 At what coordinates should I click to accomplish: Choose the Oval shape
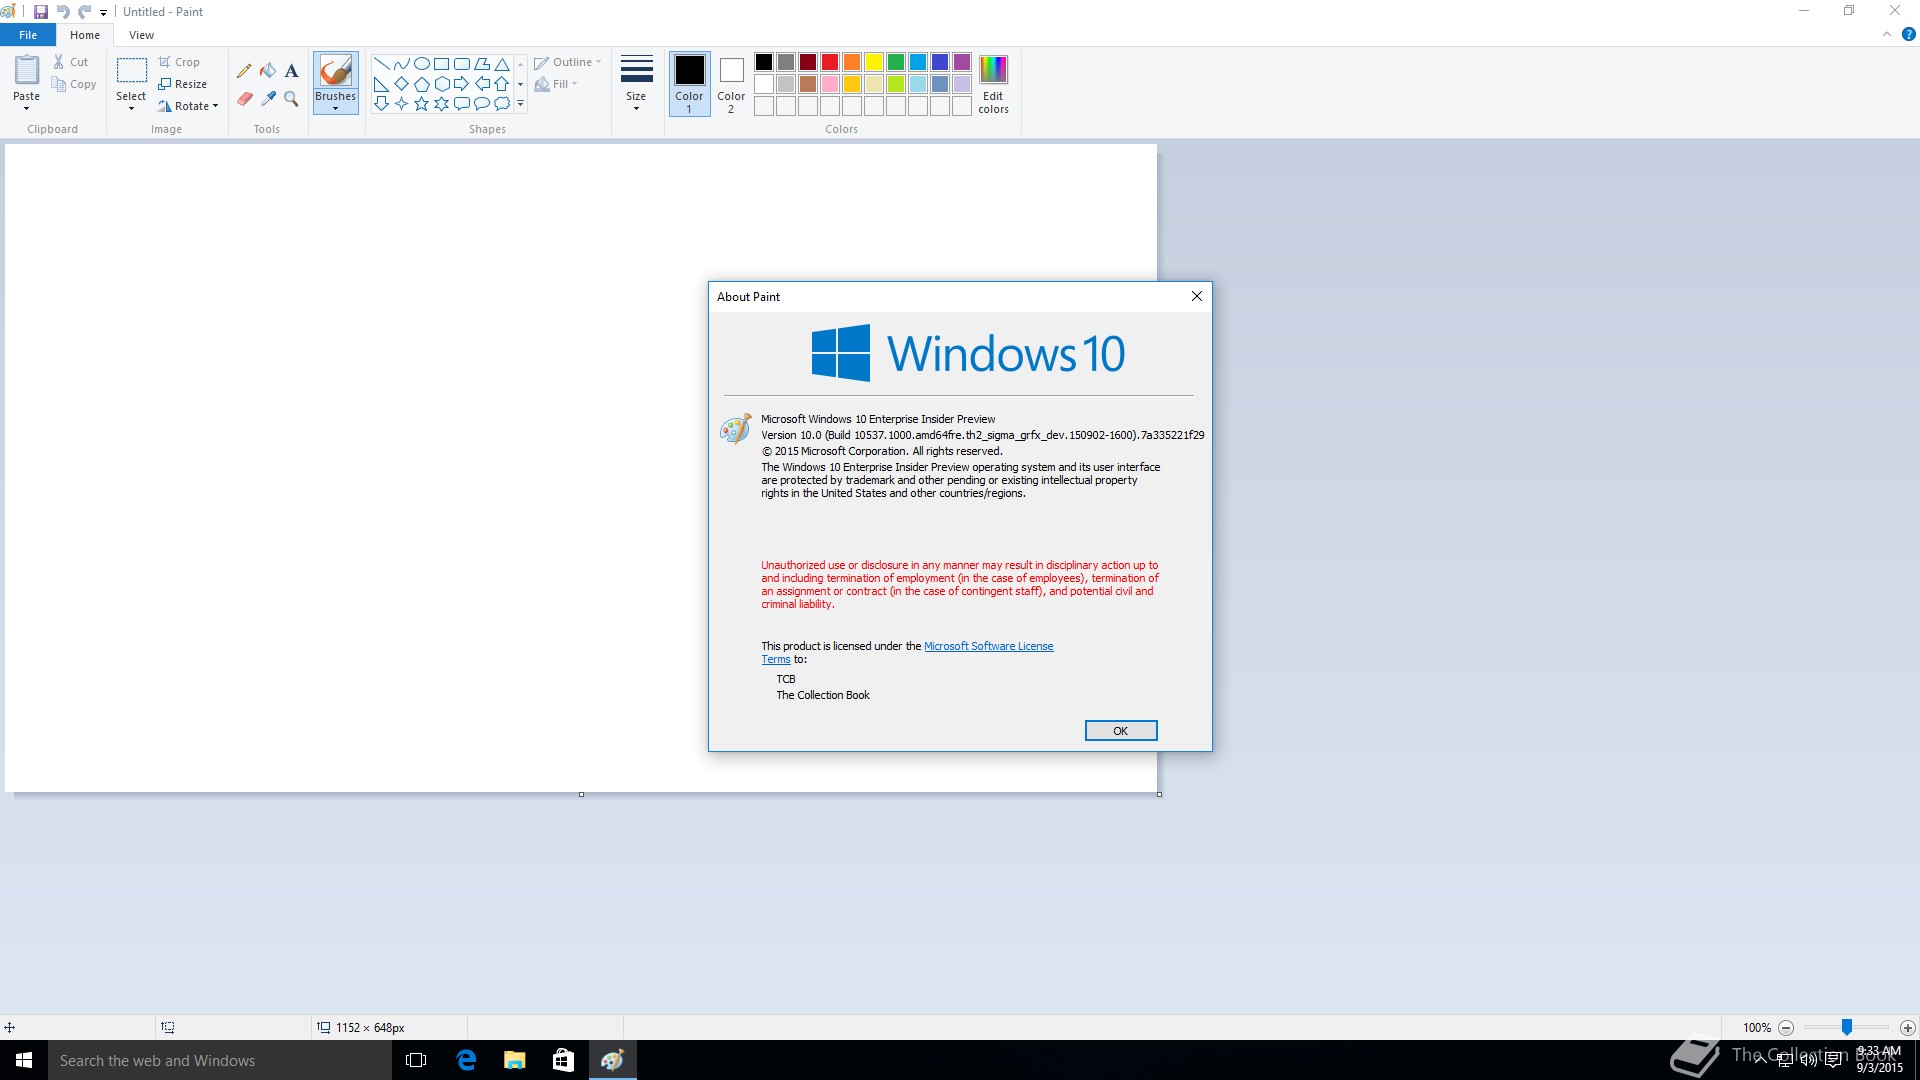421,64
